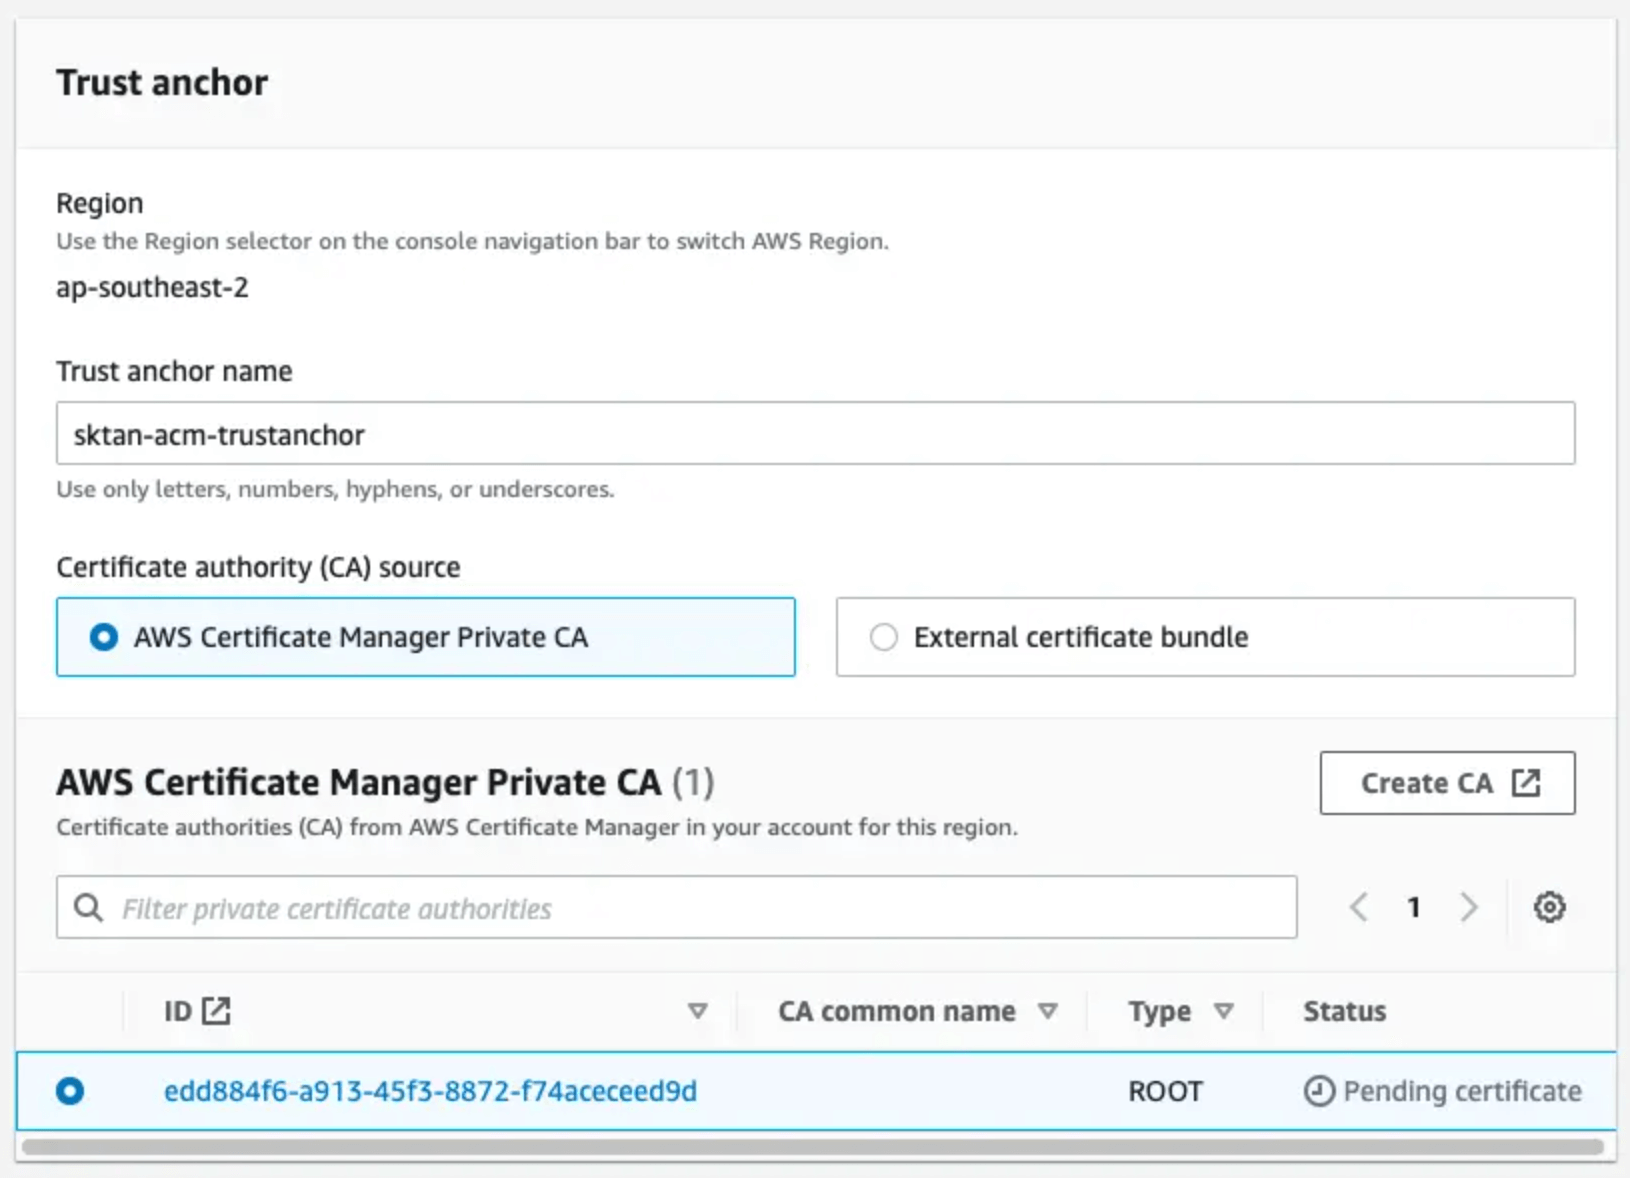Click the external link icon beside ID header
The width and height of the screenshot is (1630, 1178).
[216, 1011]
